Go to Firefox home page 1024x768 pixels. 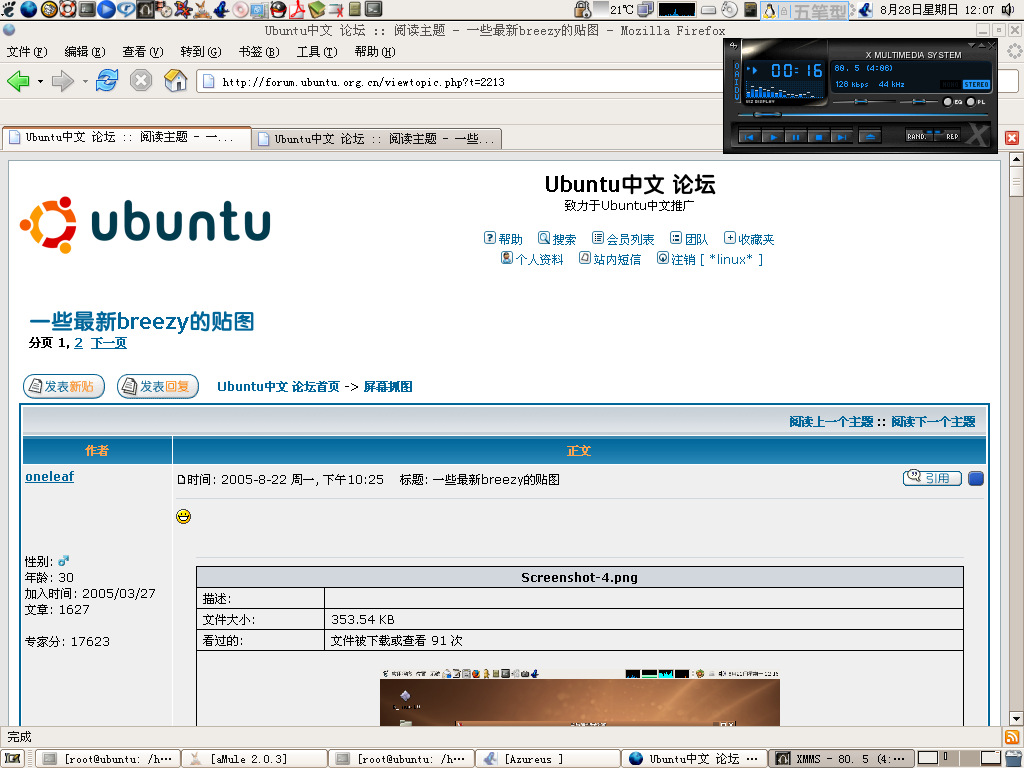point(176,81)
